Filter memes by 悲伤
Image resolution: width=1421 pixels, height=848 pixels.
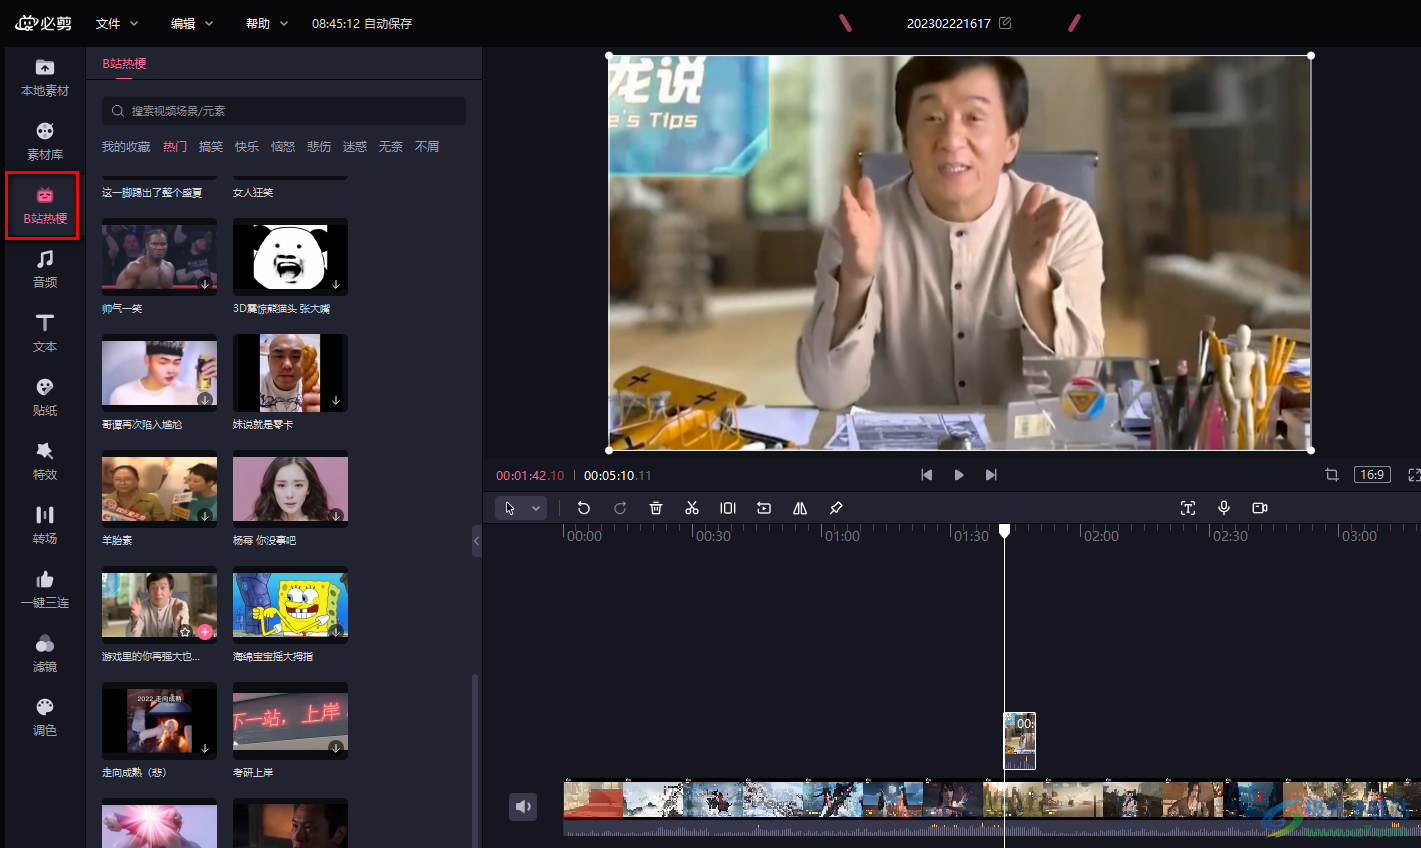click(x=319, y=147)
